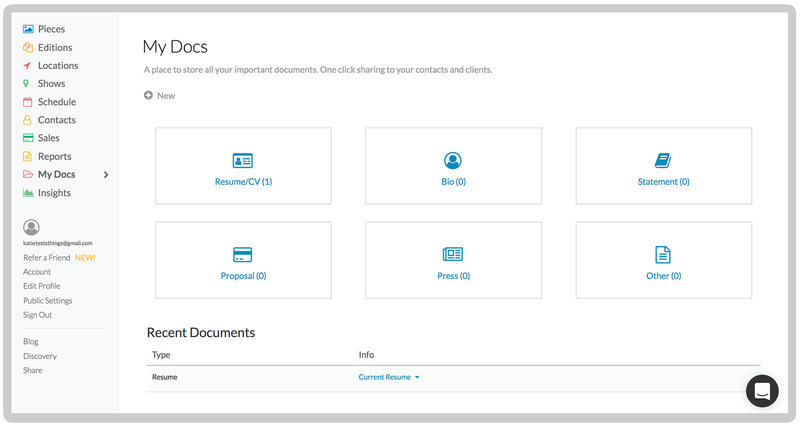The width and height of the screenshot is (800, 428).
Task: Click the Pieces image icon in sidebar
Action: click(x=28, y=29)
